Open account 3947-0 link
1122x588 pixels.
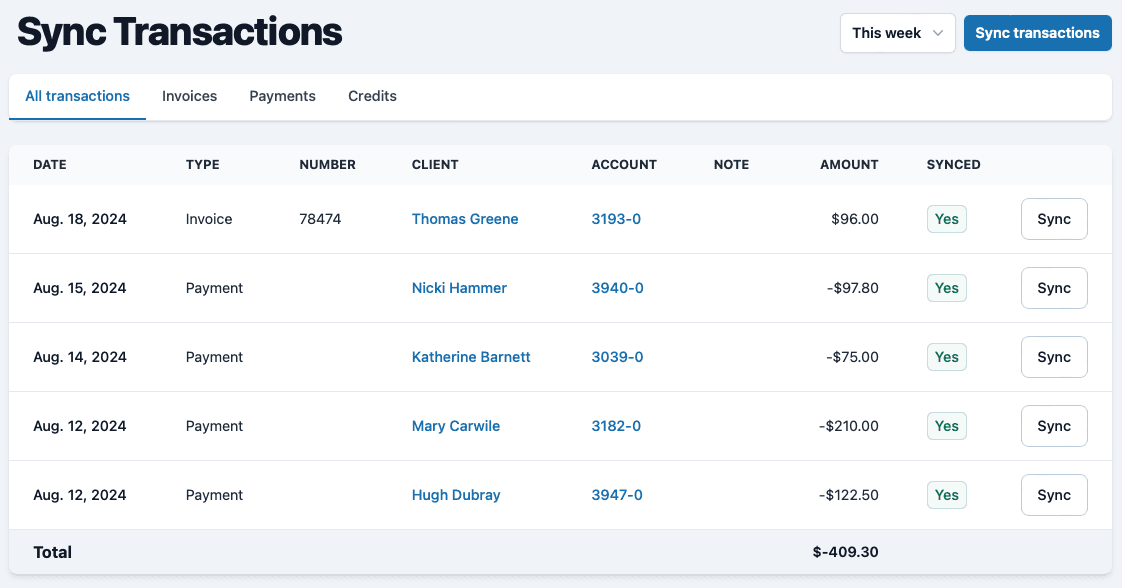point(617,495)
